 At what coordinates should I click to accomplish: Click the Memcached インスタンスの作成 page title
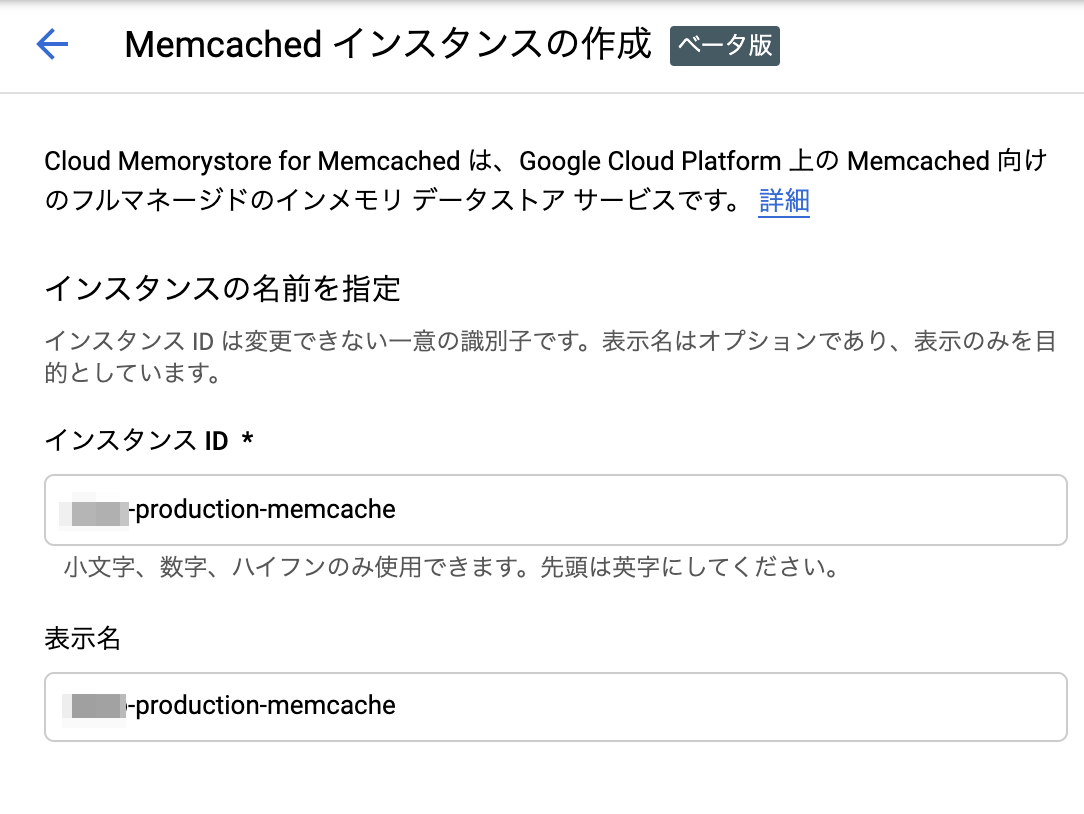click(x=388, y=44)
